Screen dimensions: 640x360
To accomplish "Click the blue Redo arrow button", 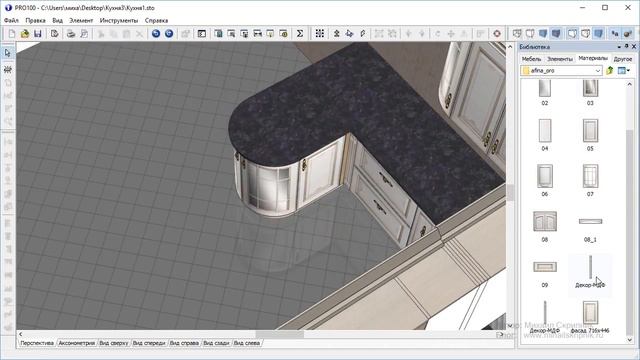I will [x=169, y=33].
